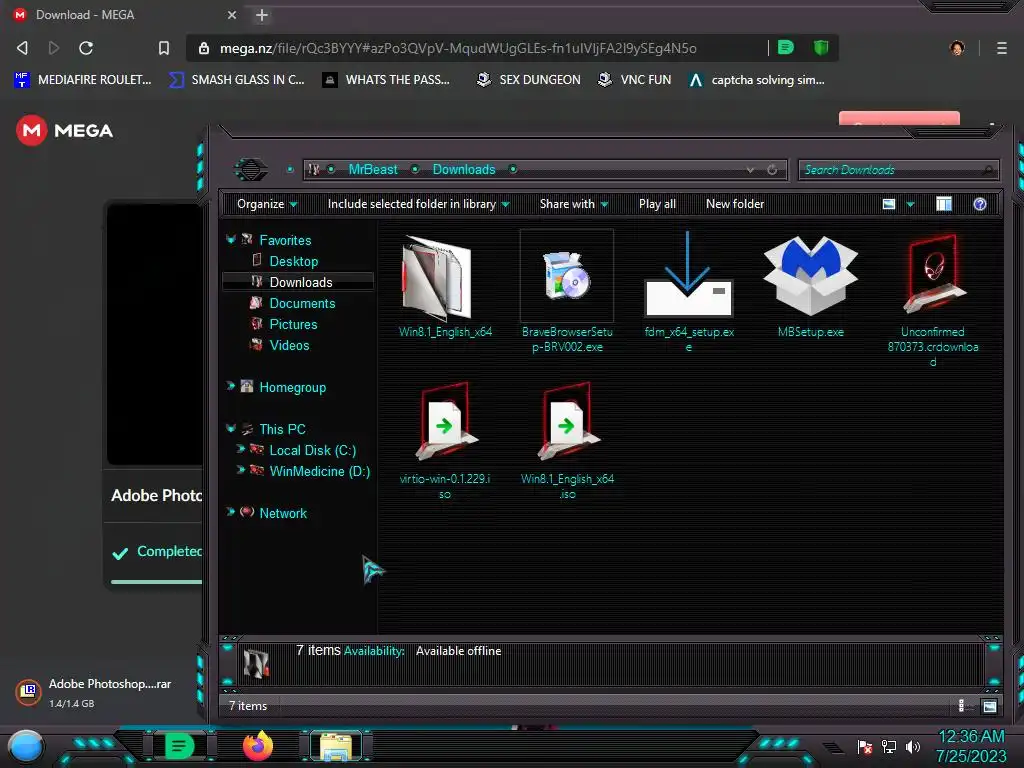Open MEDIAFIRE ROULET... bookmark
The height and width of the screenshot is (768, 1024).
pyautogui.click(x=83, y=80)
